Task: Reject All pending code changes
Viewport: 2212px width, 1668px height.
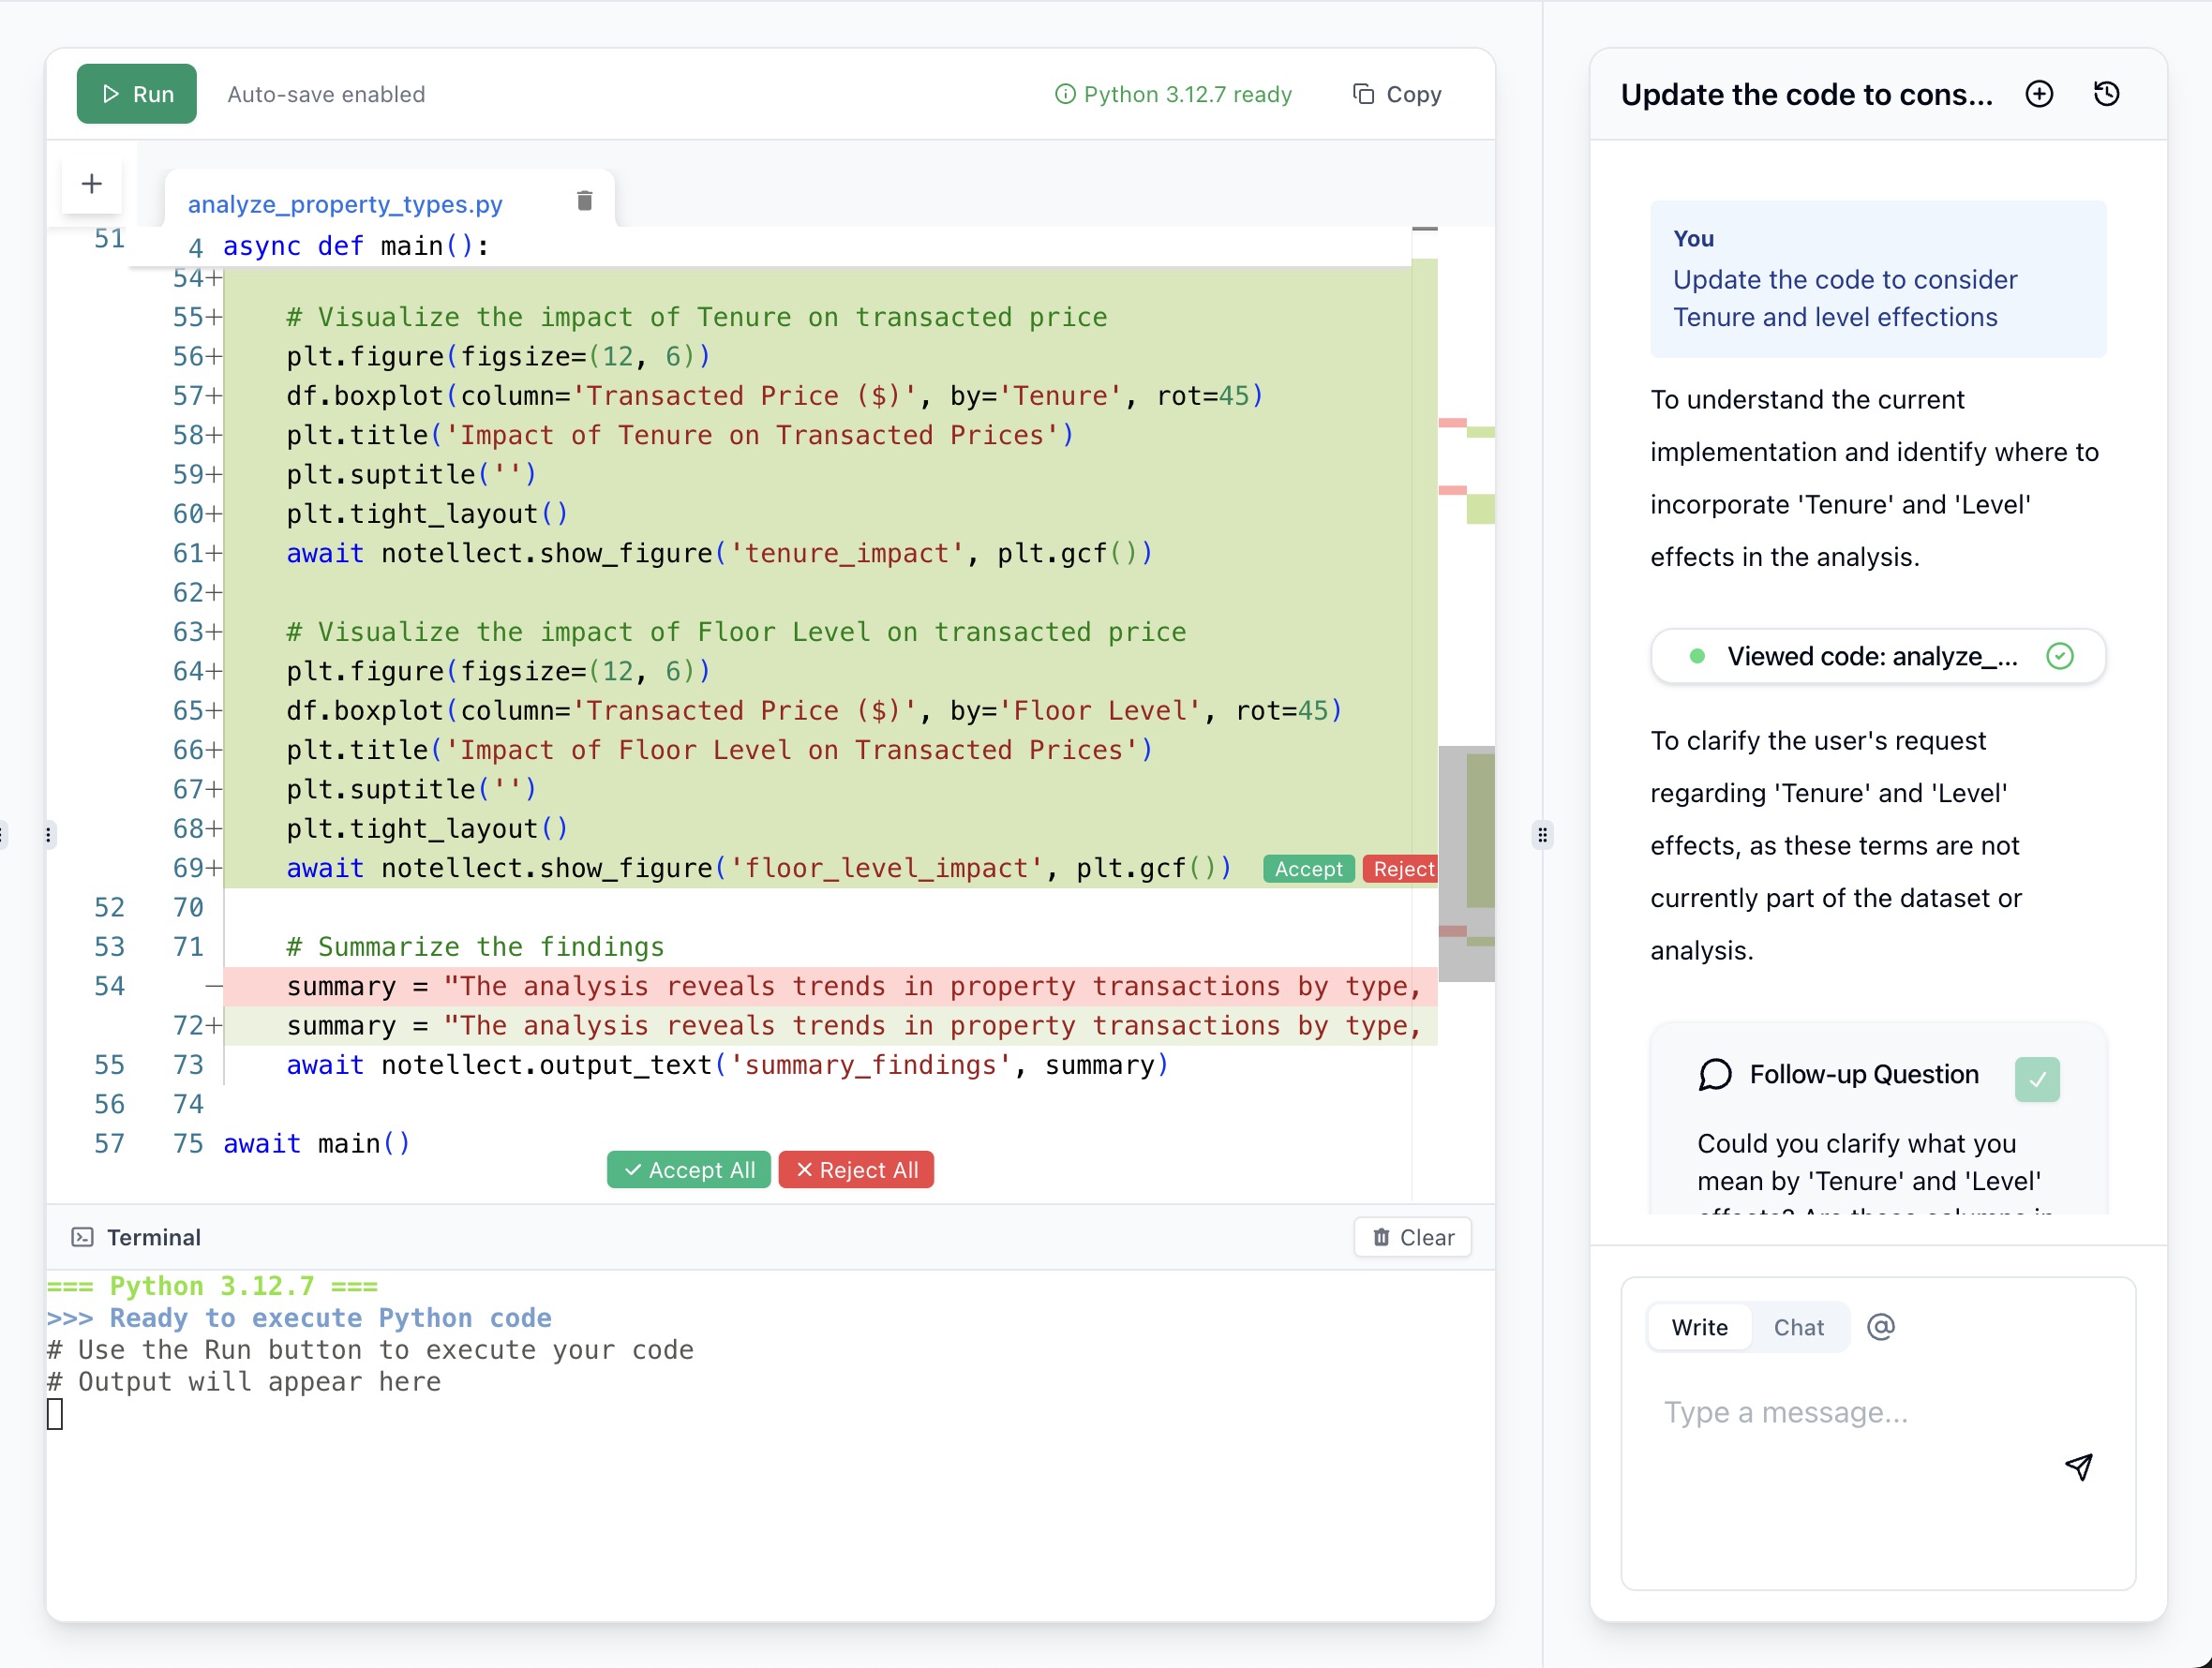Action: pos(855,1169)
